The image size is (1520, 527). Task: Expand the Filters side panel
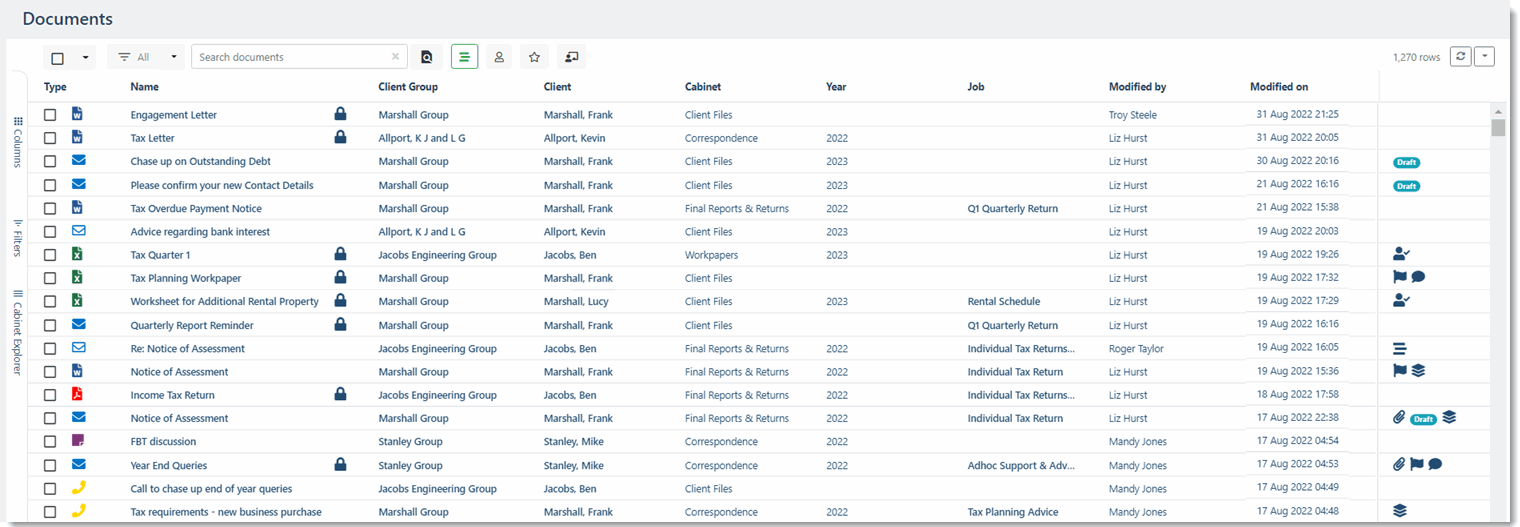point(17,237)
